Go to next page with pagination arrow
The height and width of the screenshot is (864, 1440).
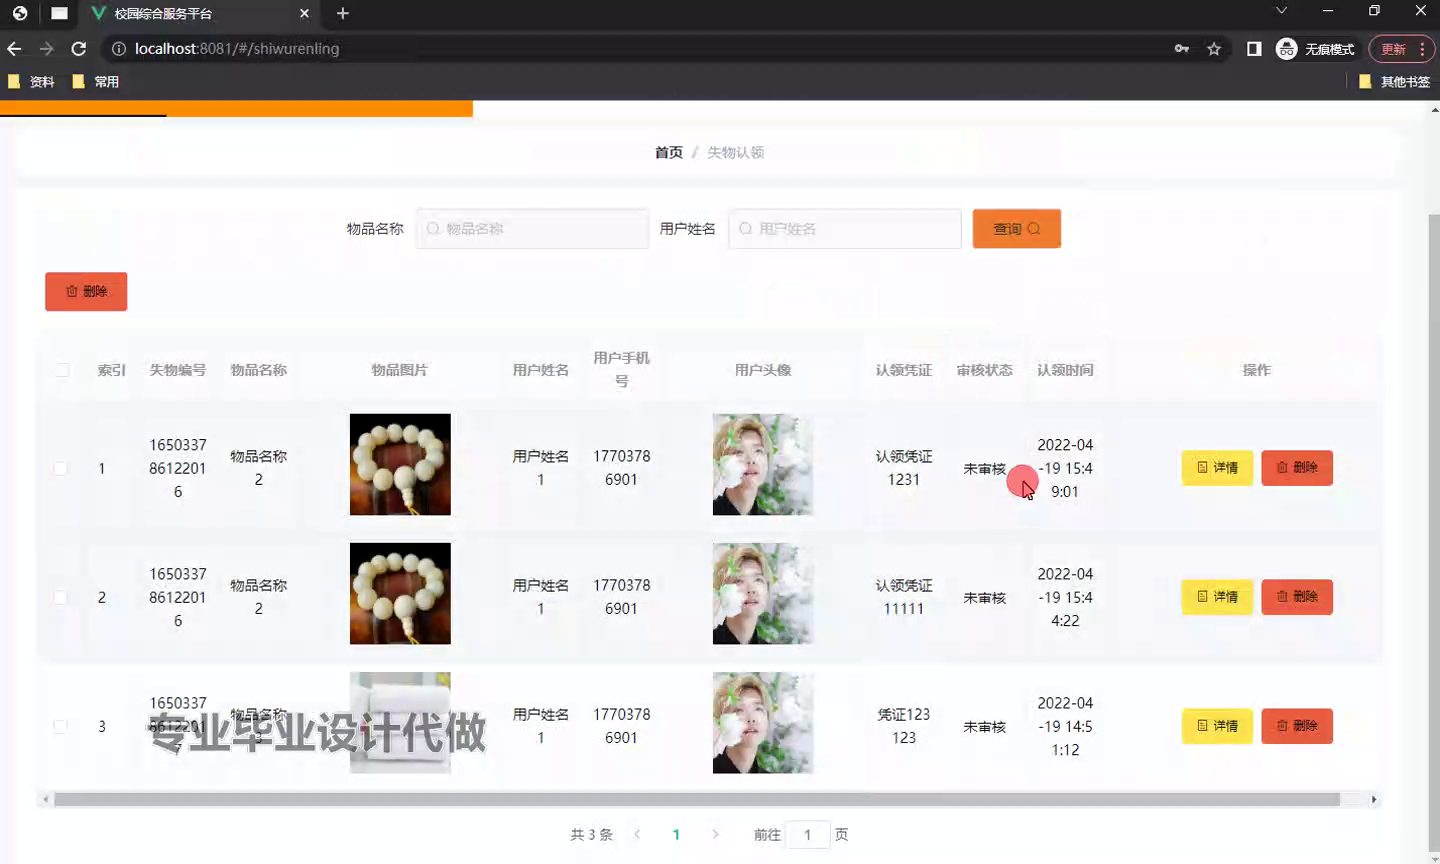[x=715, y=834]
